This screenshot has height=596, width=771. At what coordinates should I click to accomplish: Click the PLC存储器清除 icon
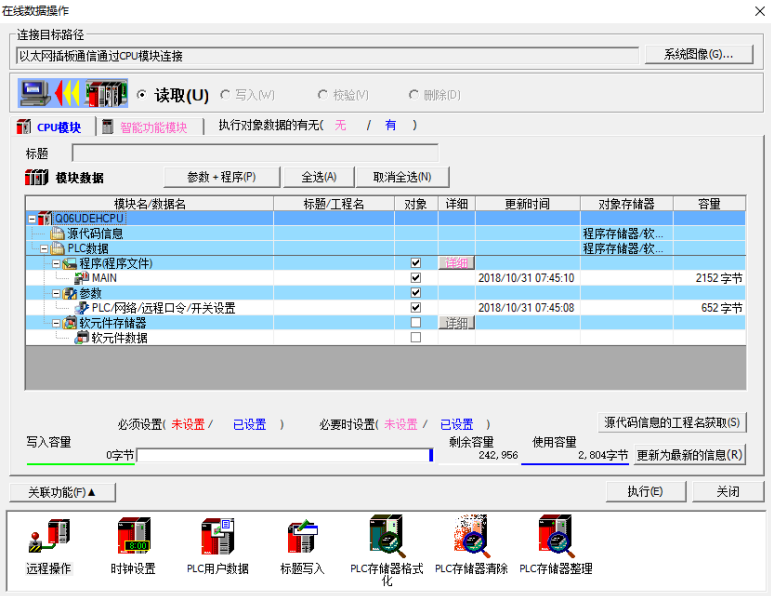pos(470,537)
